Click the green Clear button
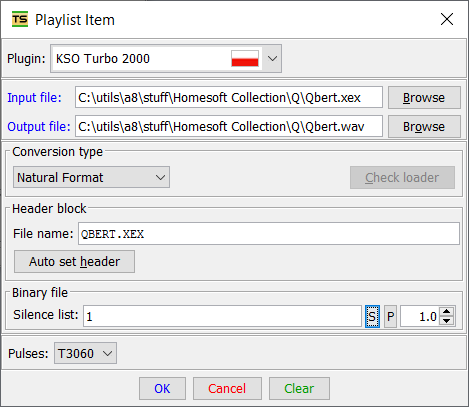Screen dimensions: 469x407 [299, 388]
